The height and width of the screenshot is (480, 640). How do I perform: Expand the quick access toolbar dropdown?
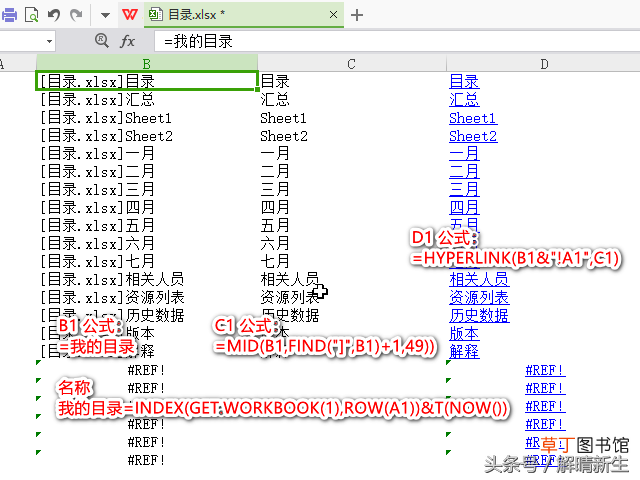pos(105,16)
